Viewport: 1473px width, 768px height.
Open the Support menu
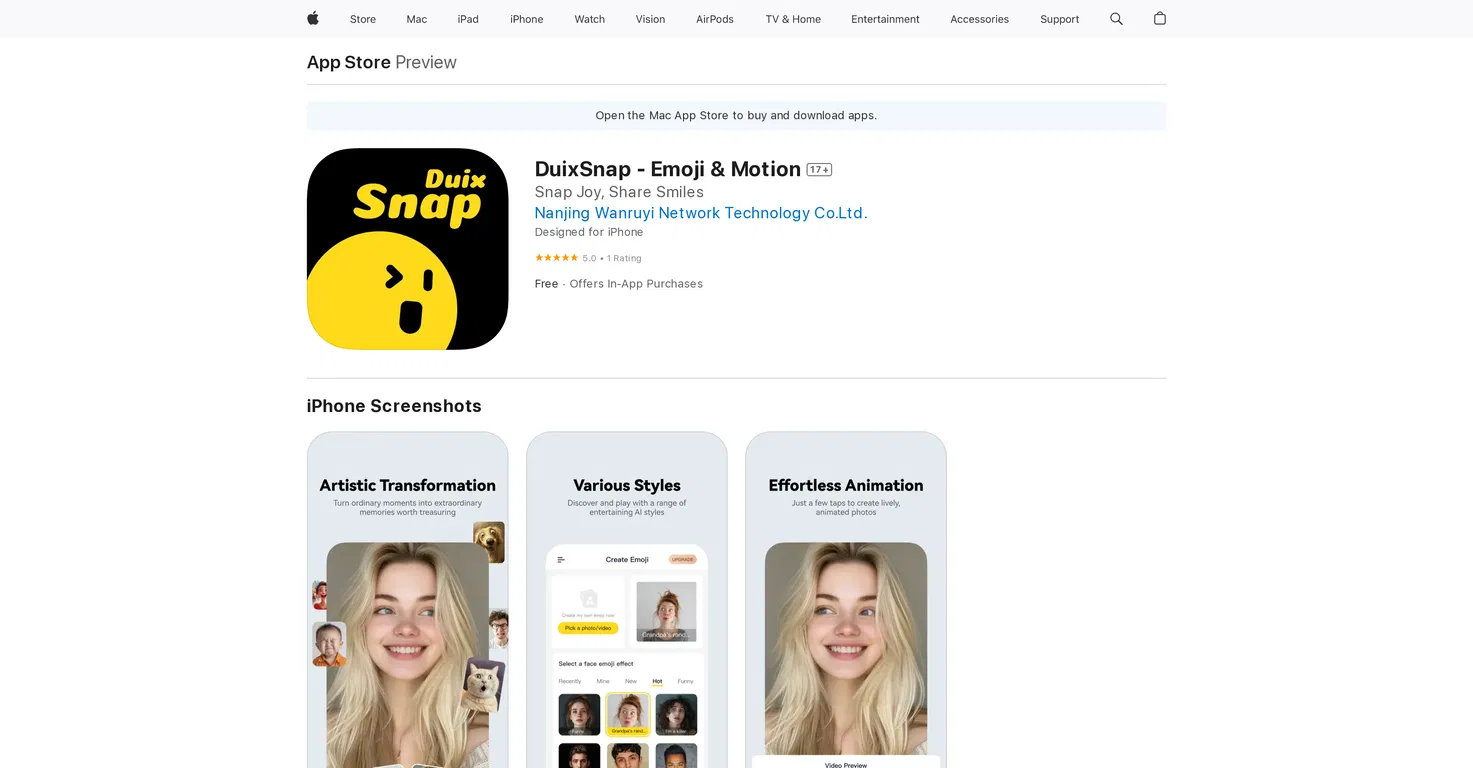coord(1059,19)
